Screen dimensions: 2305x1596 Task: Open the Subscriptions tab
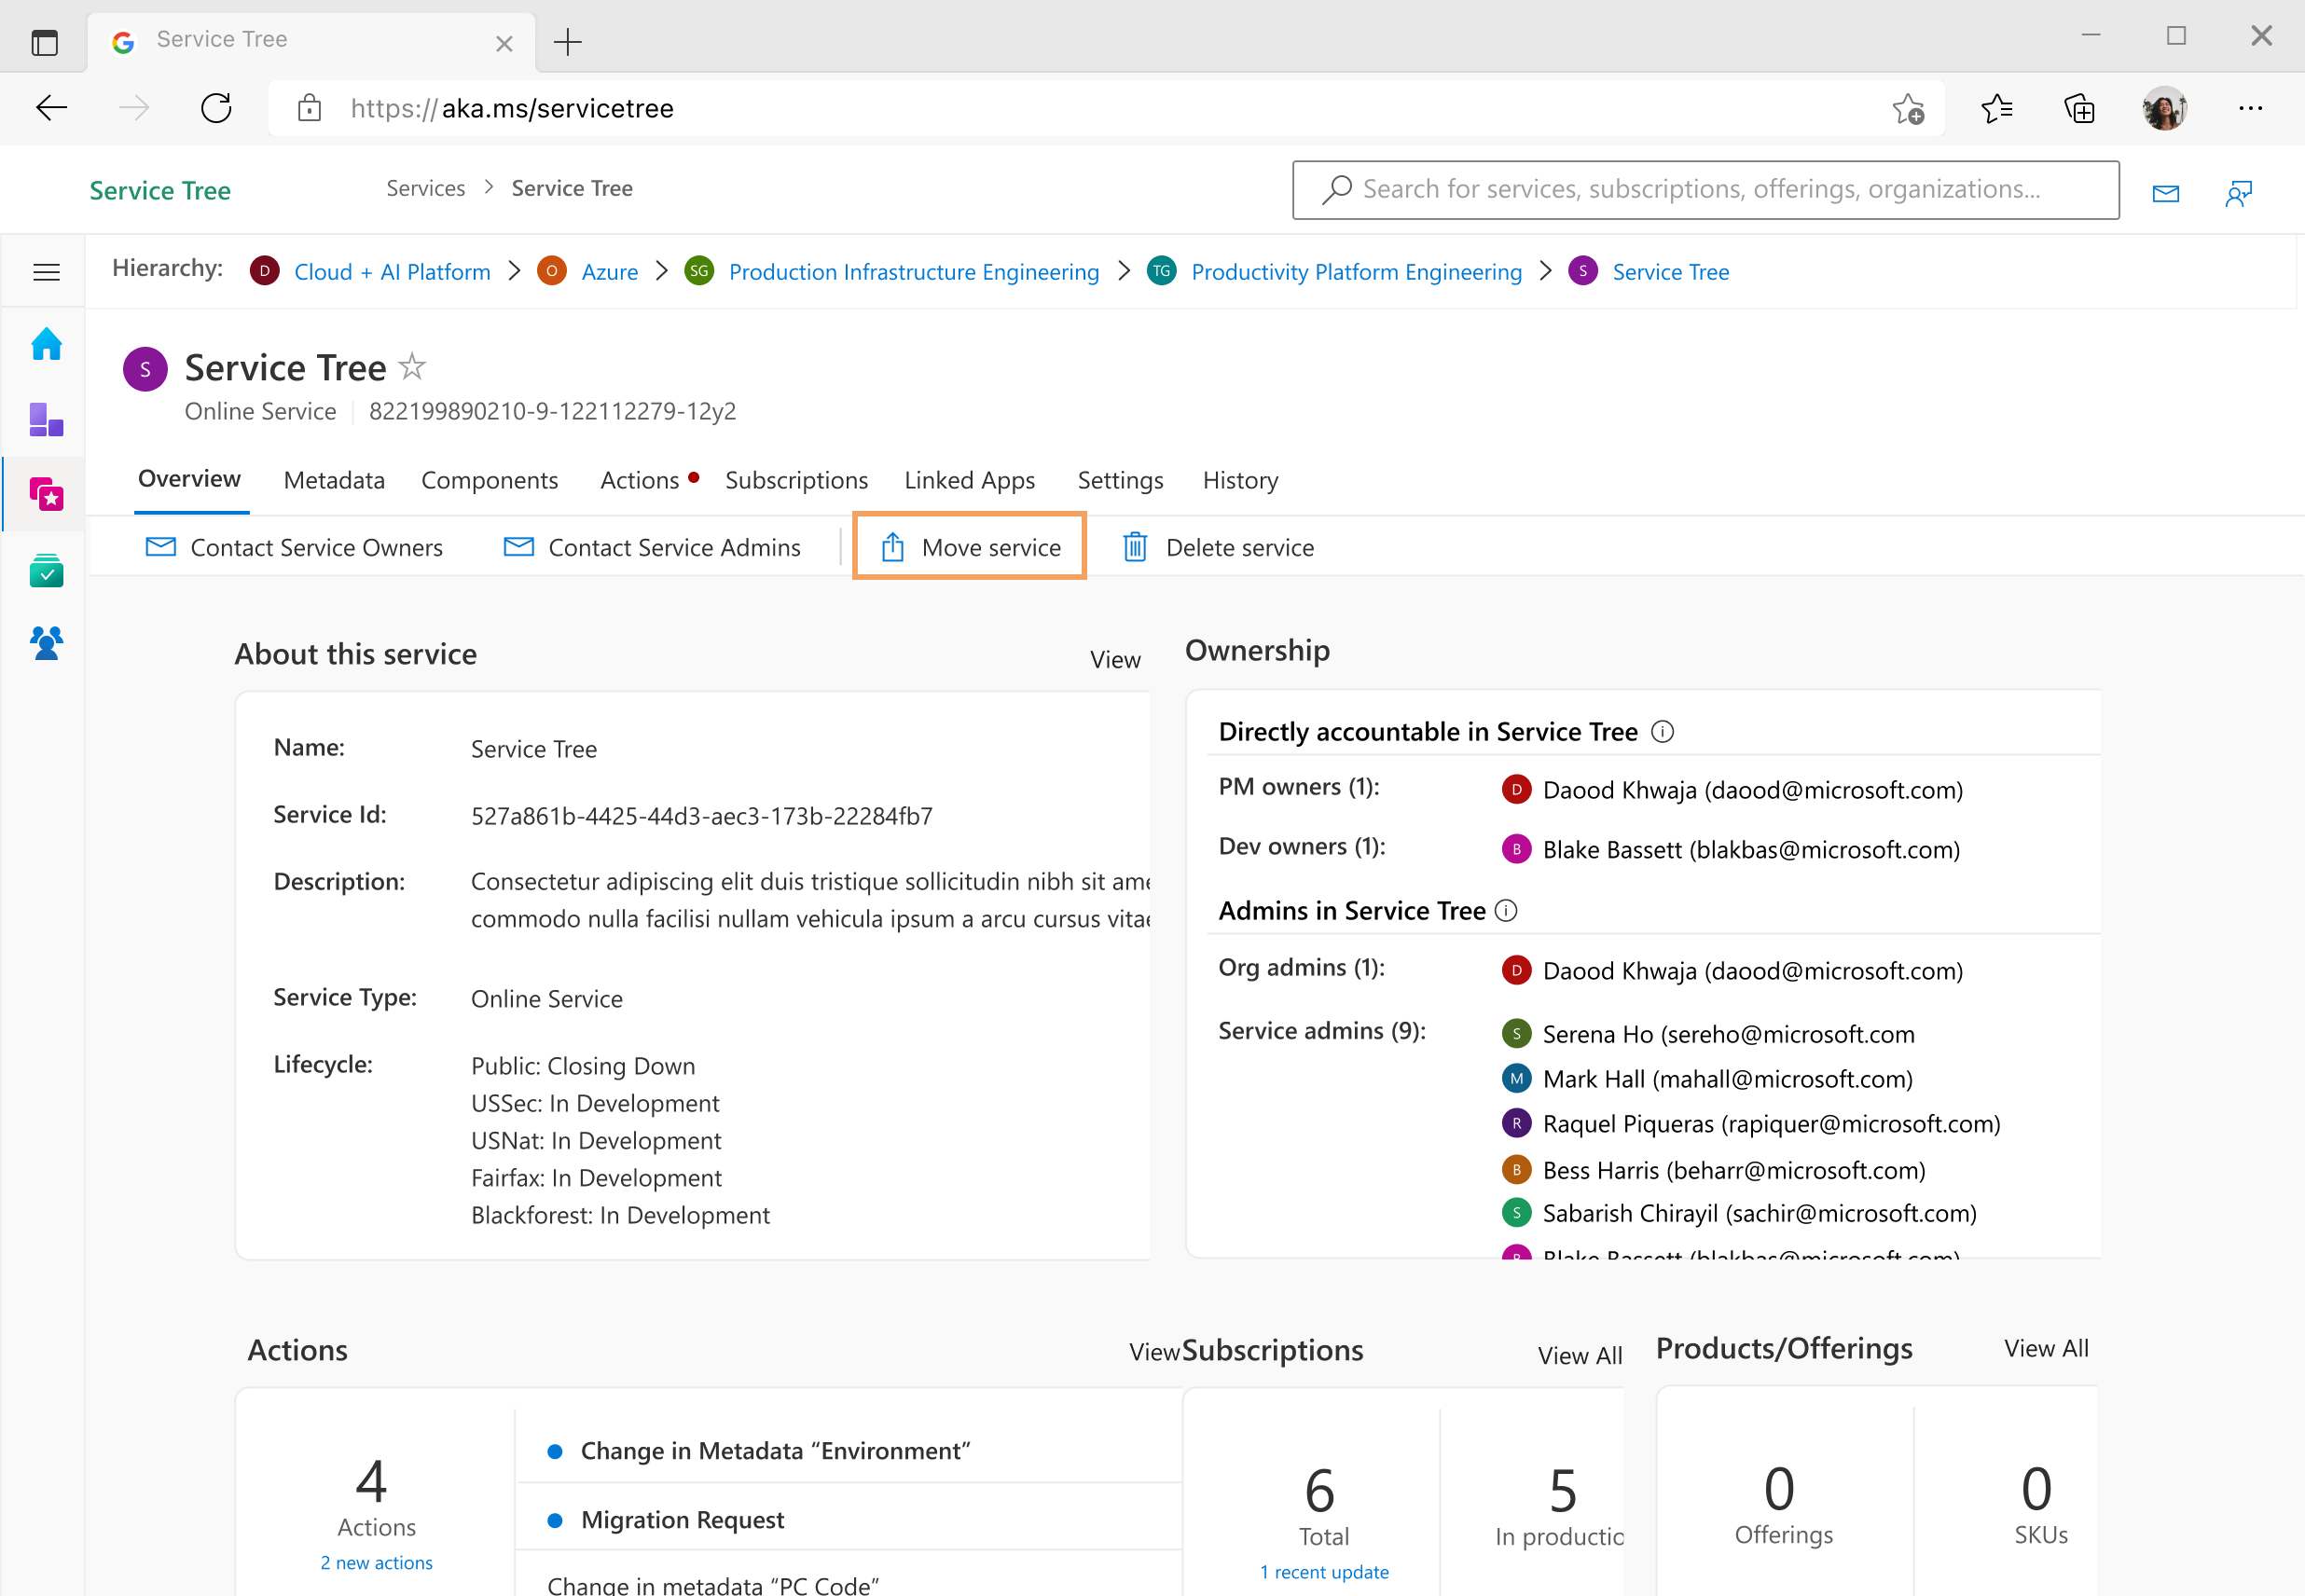[x=796, y=481]
